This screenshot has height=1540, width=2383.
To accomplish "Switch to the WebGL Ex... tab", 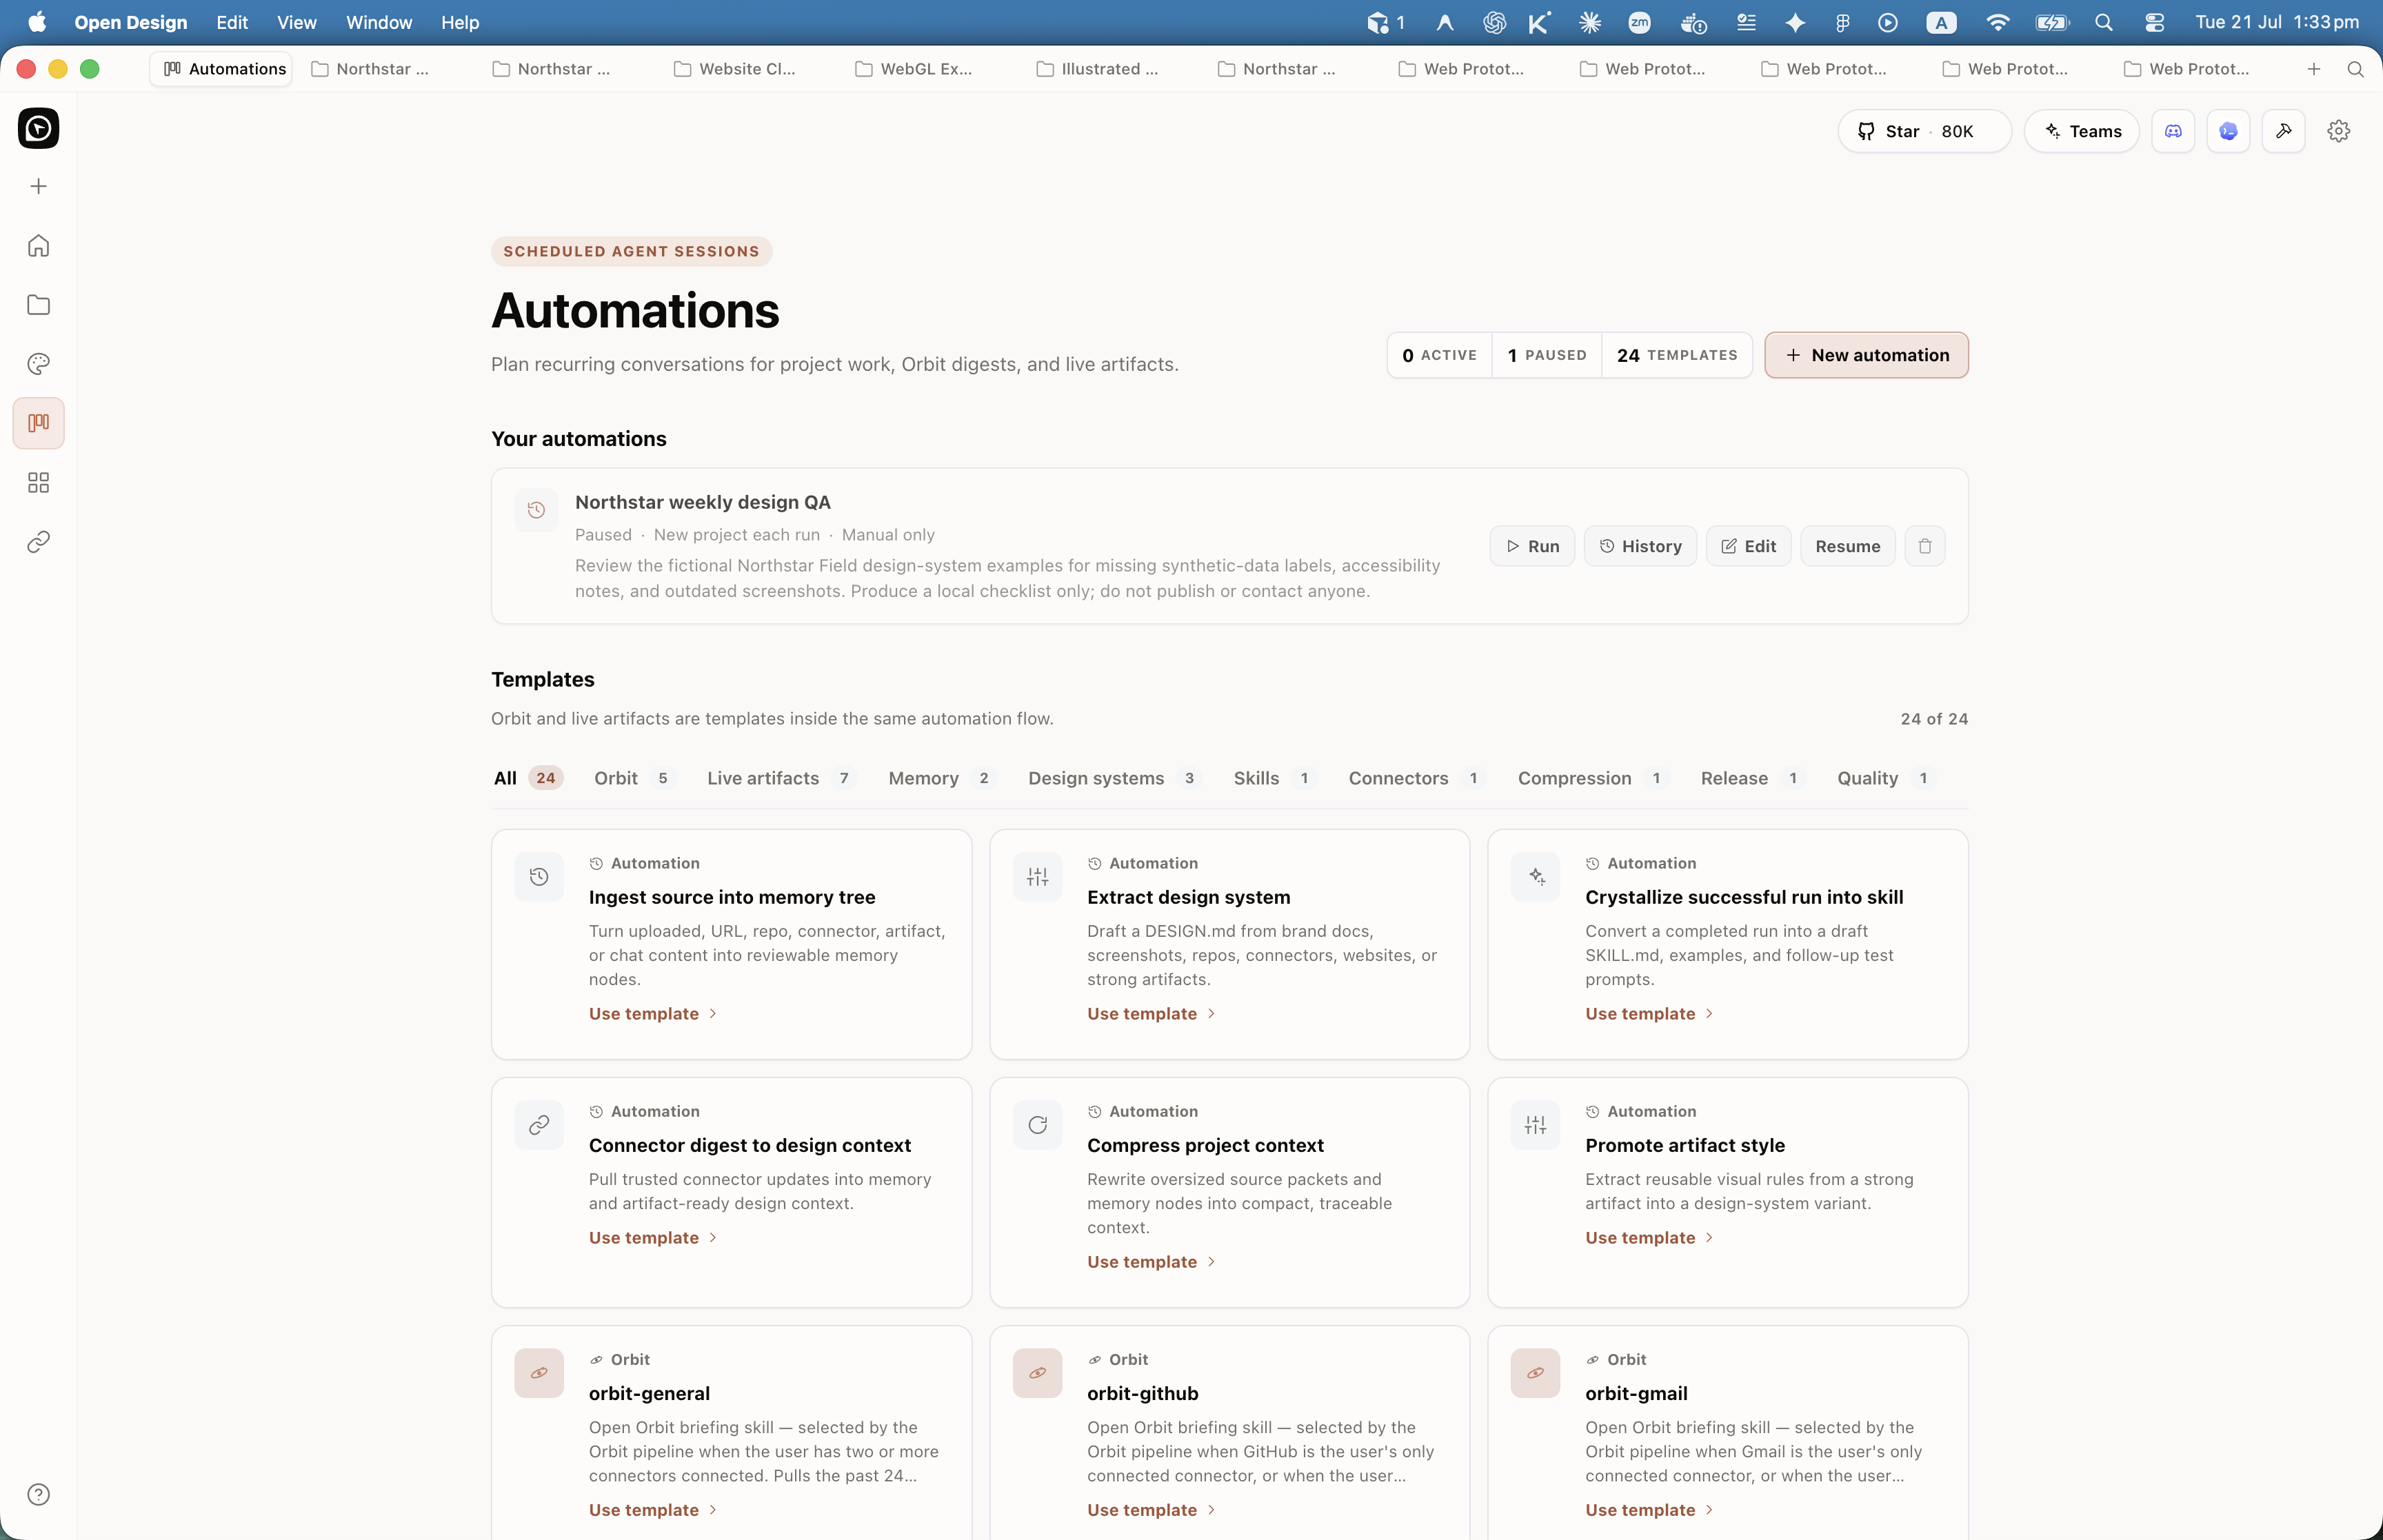I will pyautogui.click(x=914, y=69).
